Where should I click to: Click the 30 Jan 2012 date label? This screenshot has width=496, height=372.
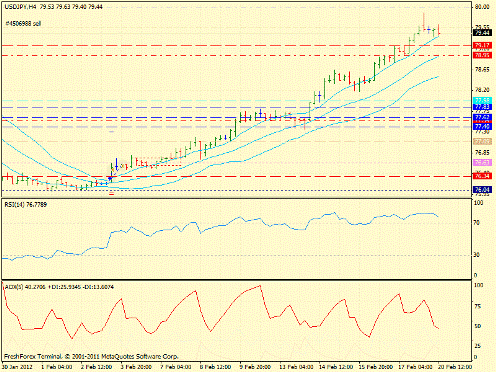[18, 367]
